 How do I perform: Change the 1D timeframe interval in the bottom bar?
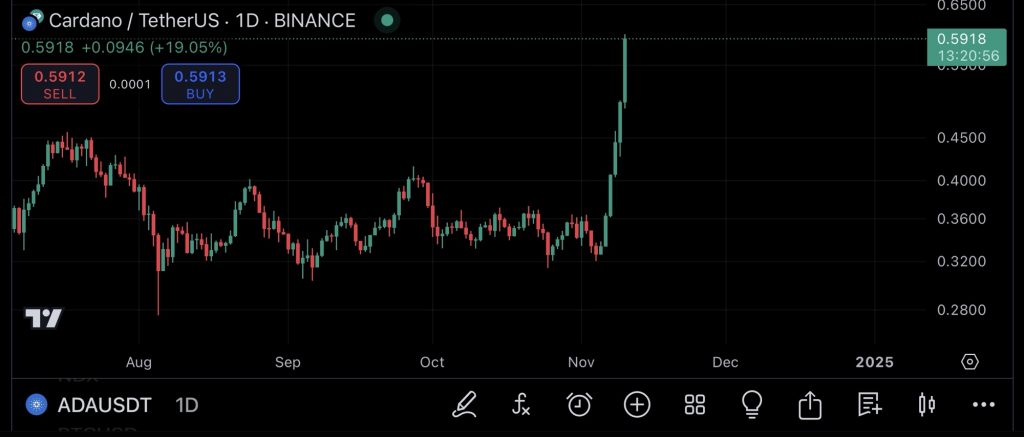point(187,405)
